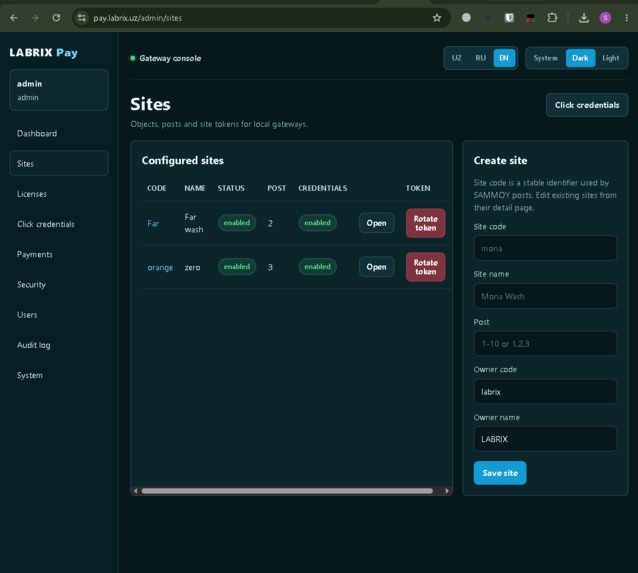Open the orange site code link
638x573 pixels.
pyautogui.click(x=160, y=267)
